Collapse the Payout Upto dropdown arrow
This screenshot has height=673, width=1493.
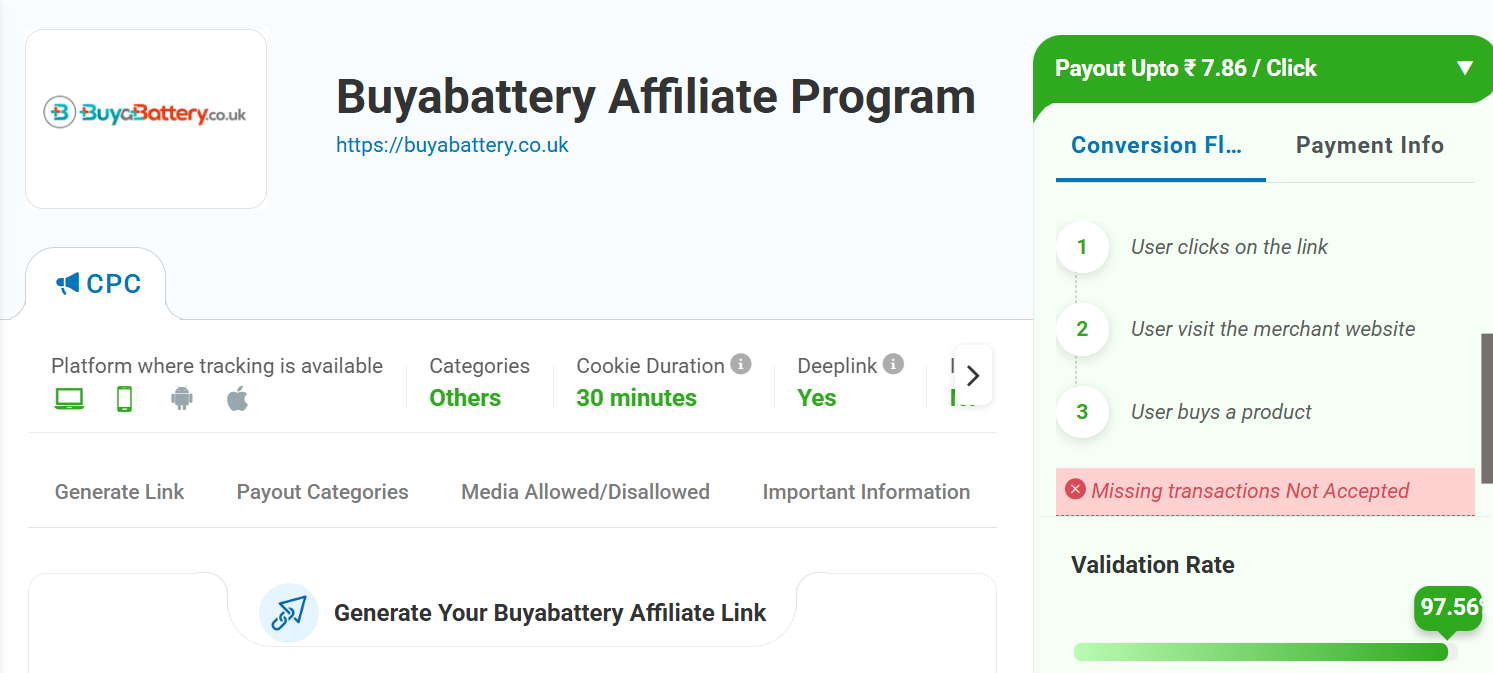click(x=1464, y=68)
